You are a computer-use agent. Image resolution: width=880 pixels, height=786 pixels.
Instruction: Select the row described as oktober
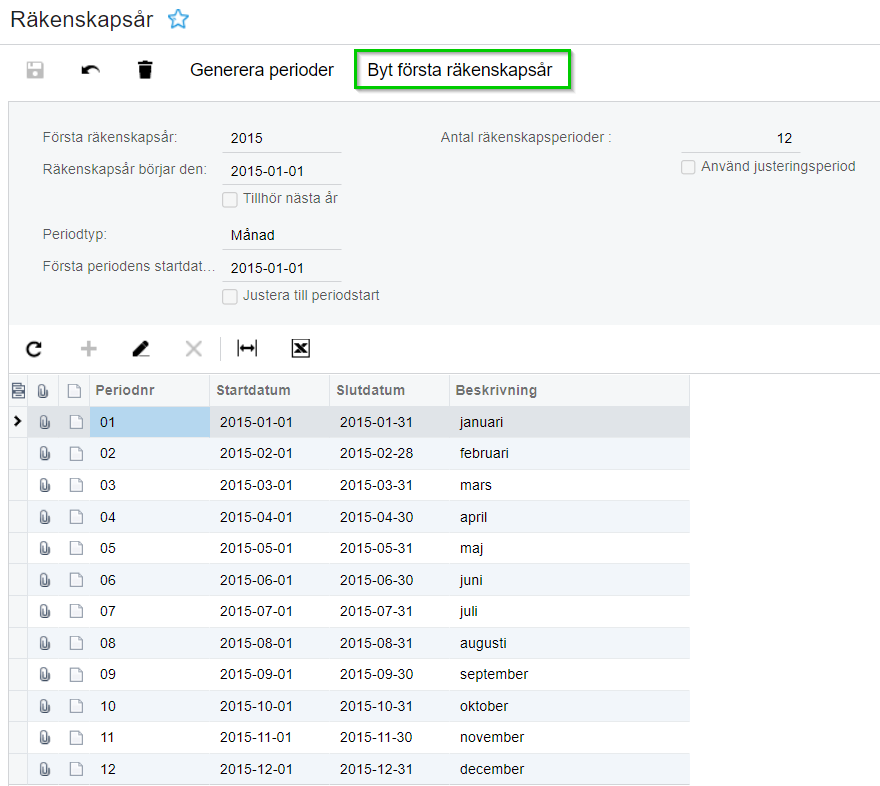click(x=350, y=706)
